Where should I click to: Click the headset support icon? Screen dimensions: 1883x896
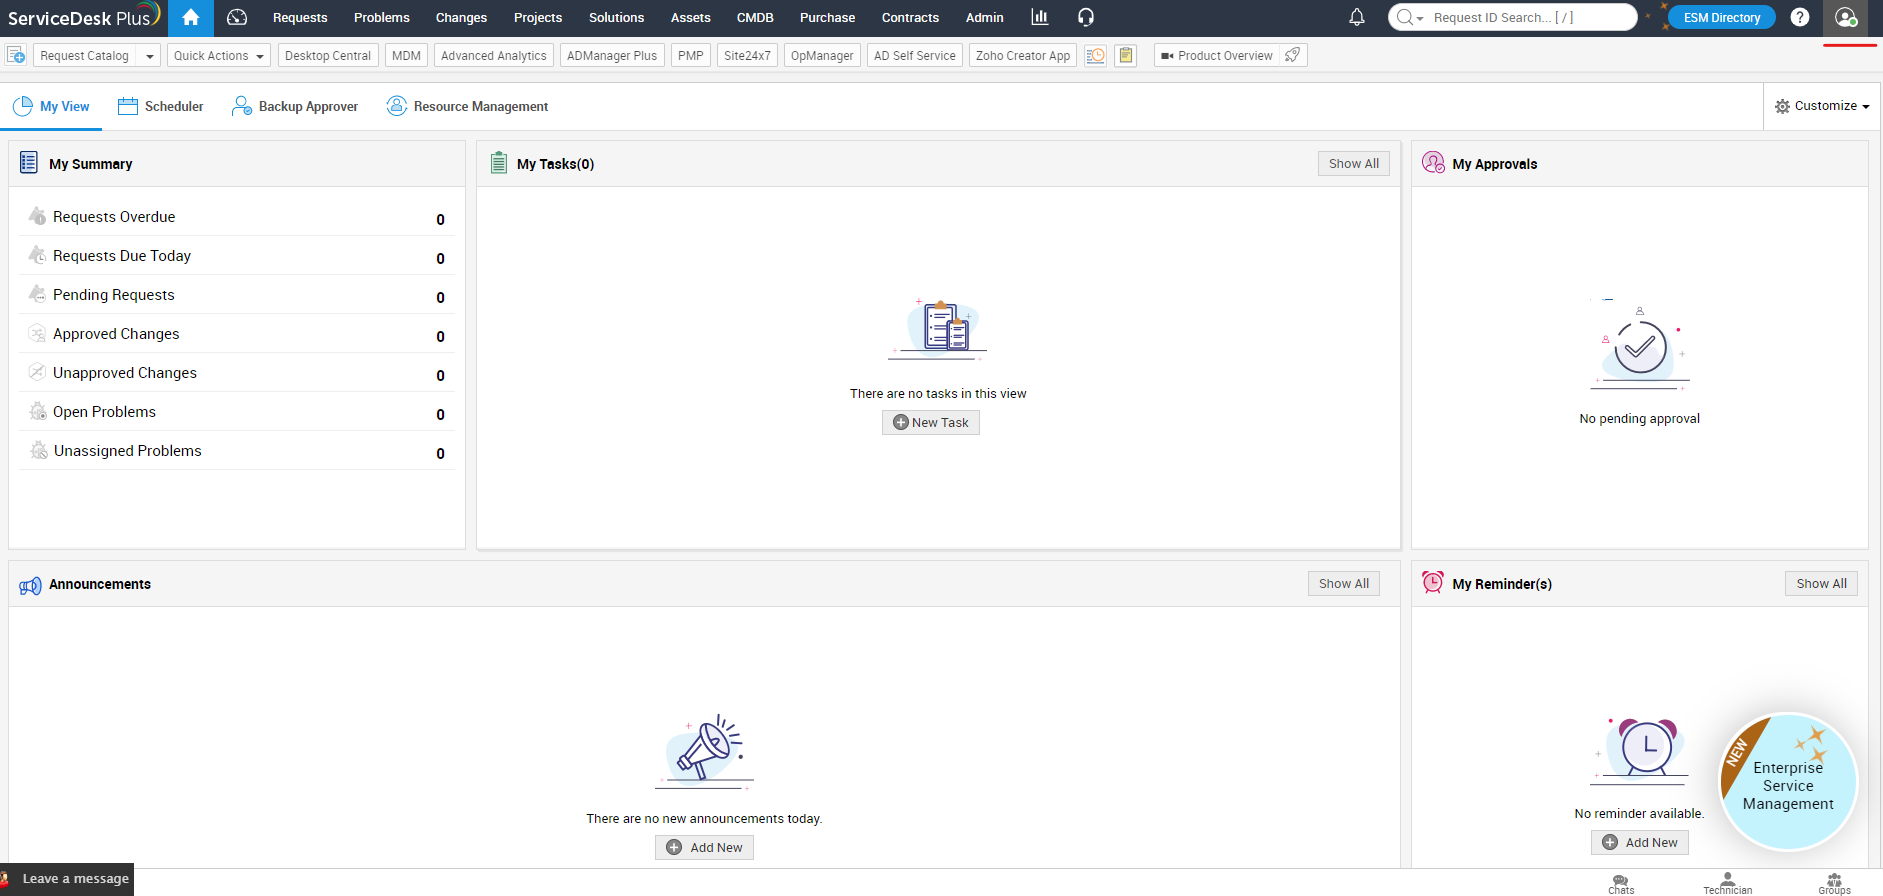[x=1086, y=18]
